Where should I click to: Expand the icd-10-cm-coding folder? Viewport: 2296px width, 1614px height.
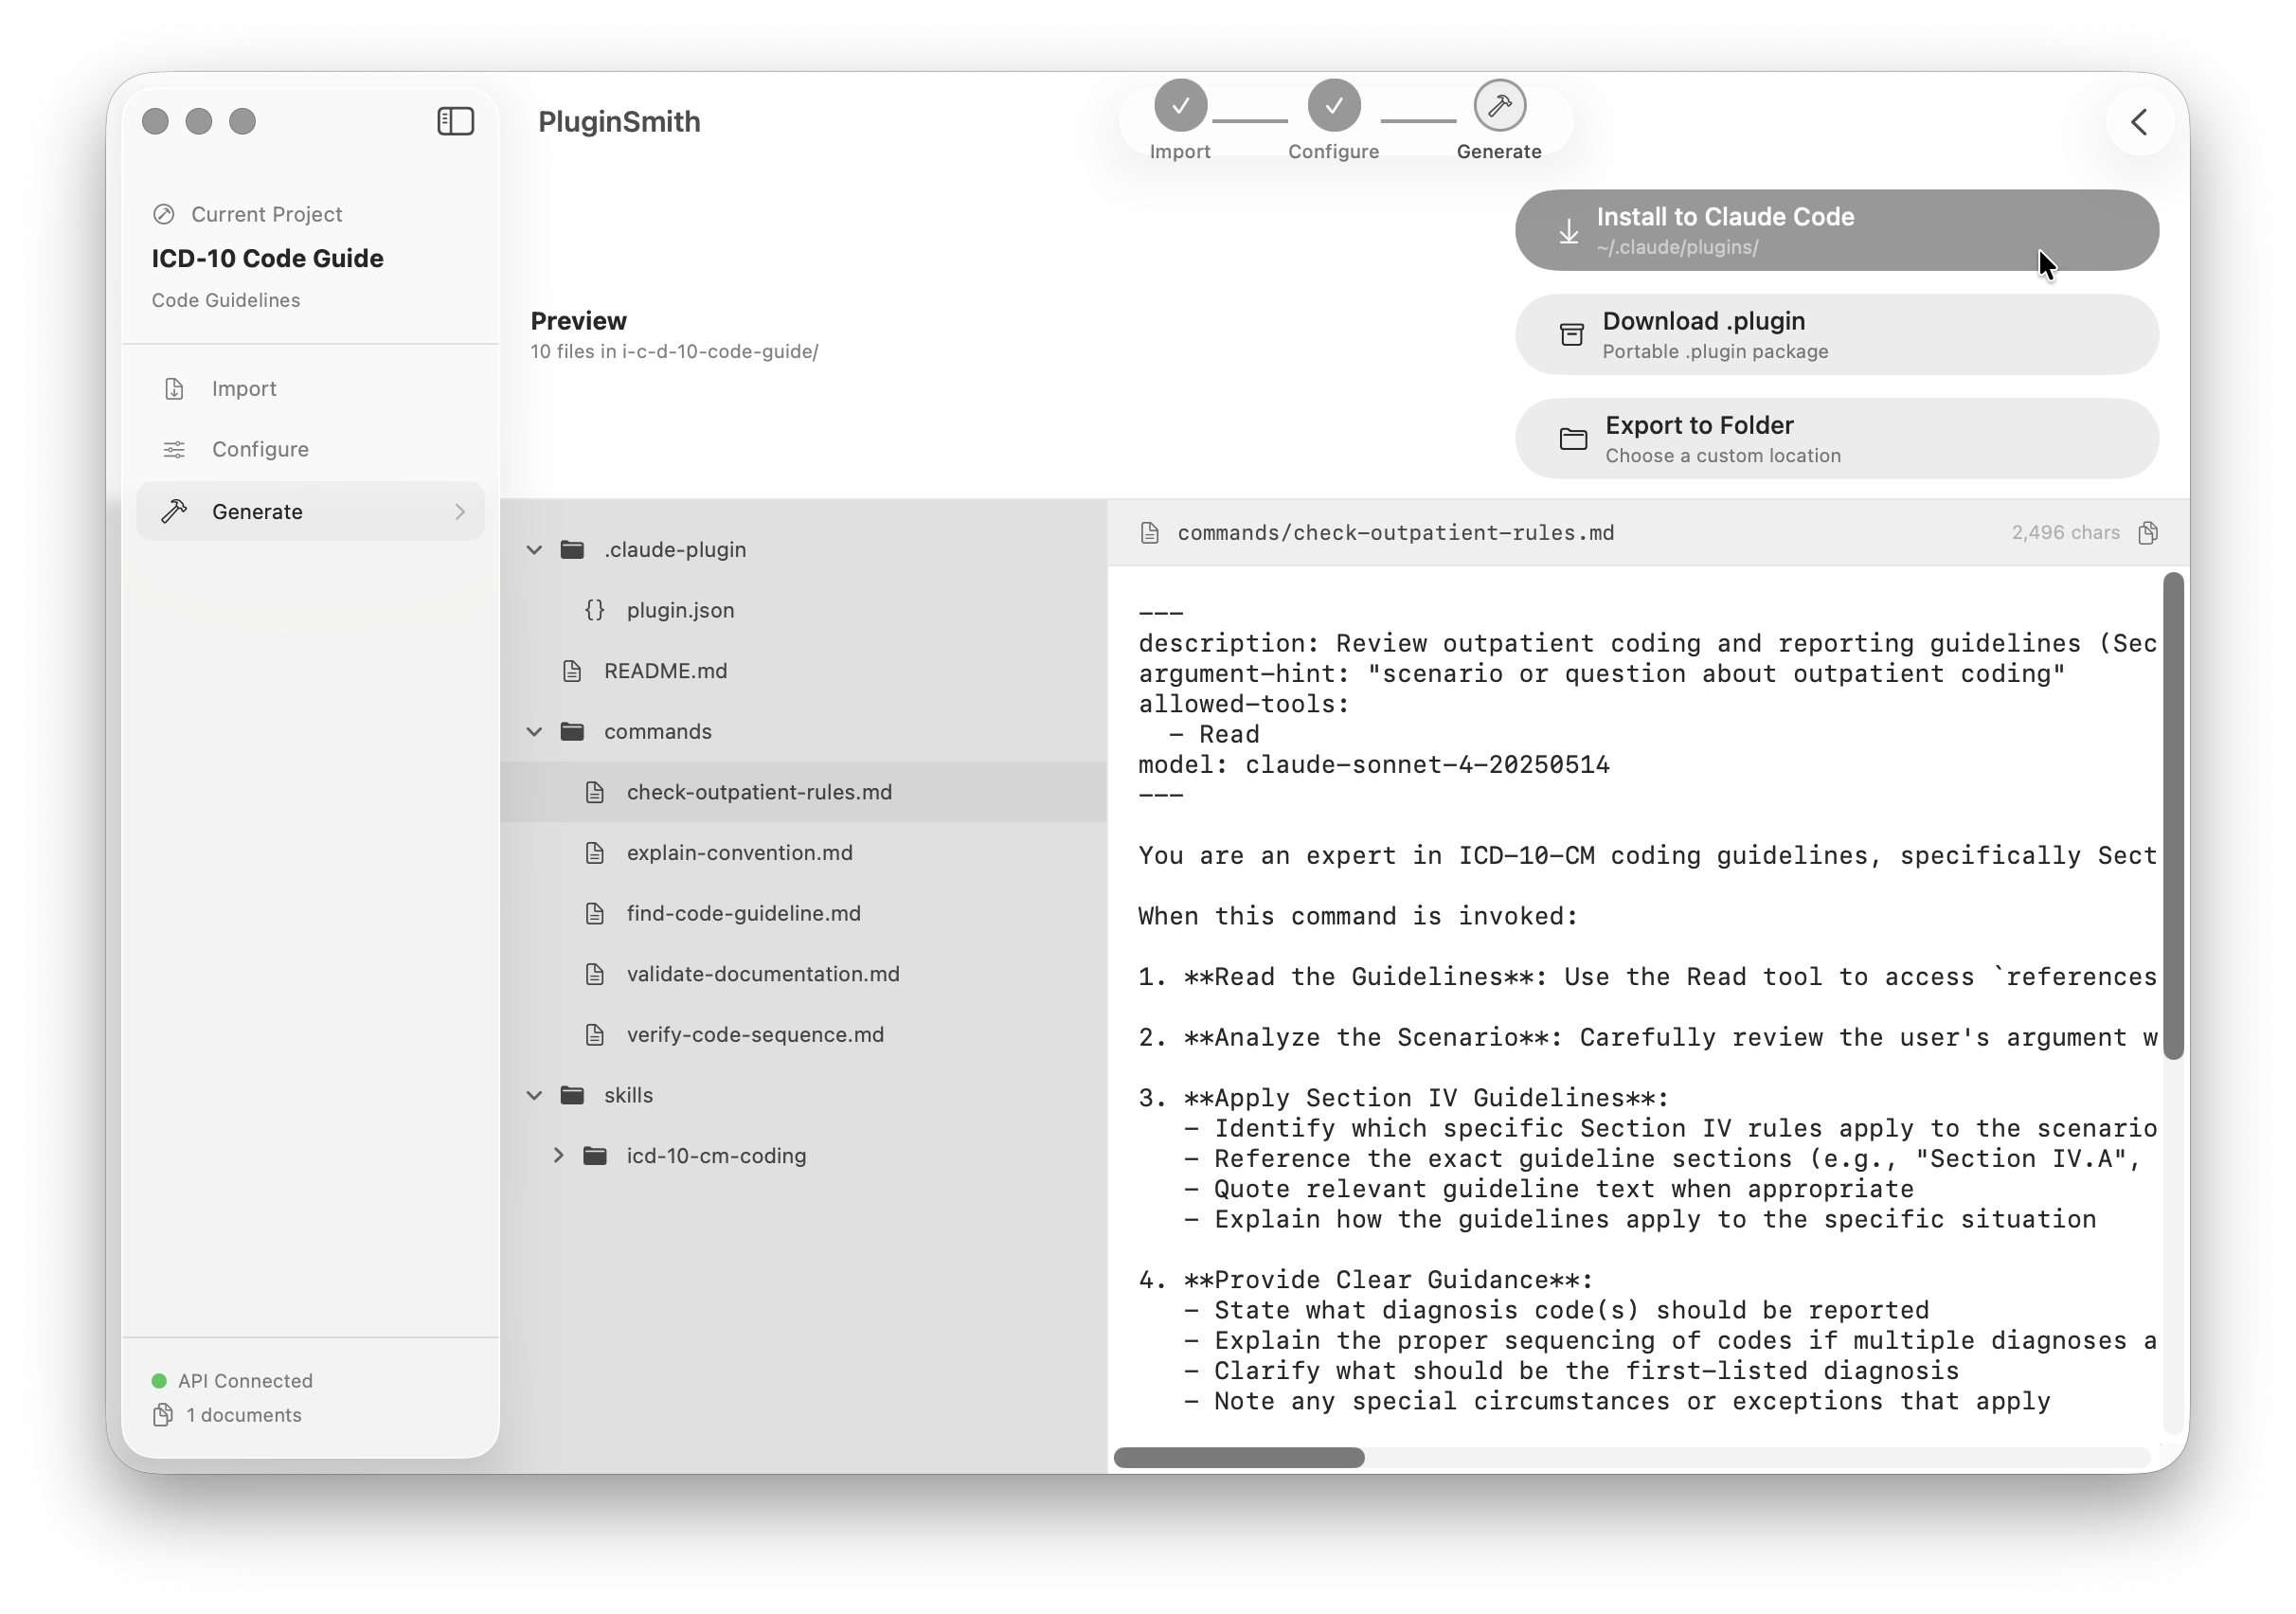tap(560, 1156)
